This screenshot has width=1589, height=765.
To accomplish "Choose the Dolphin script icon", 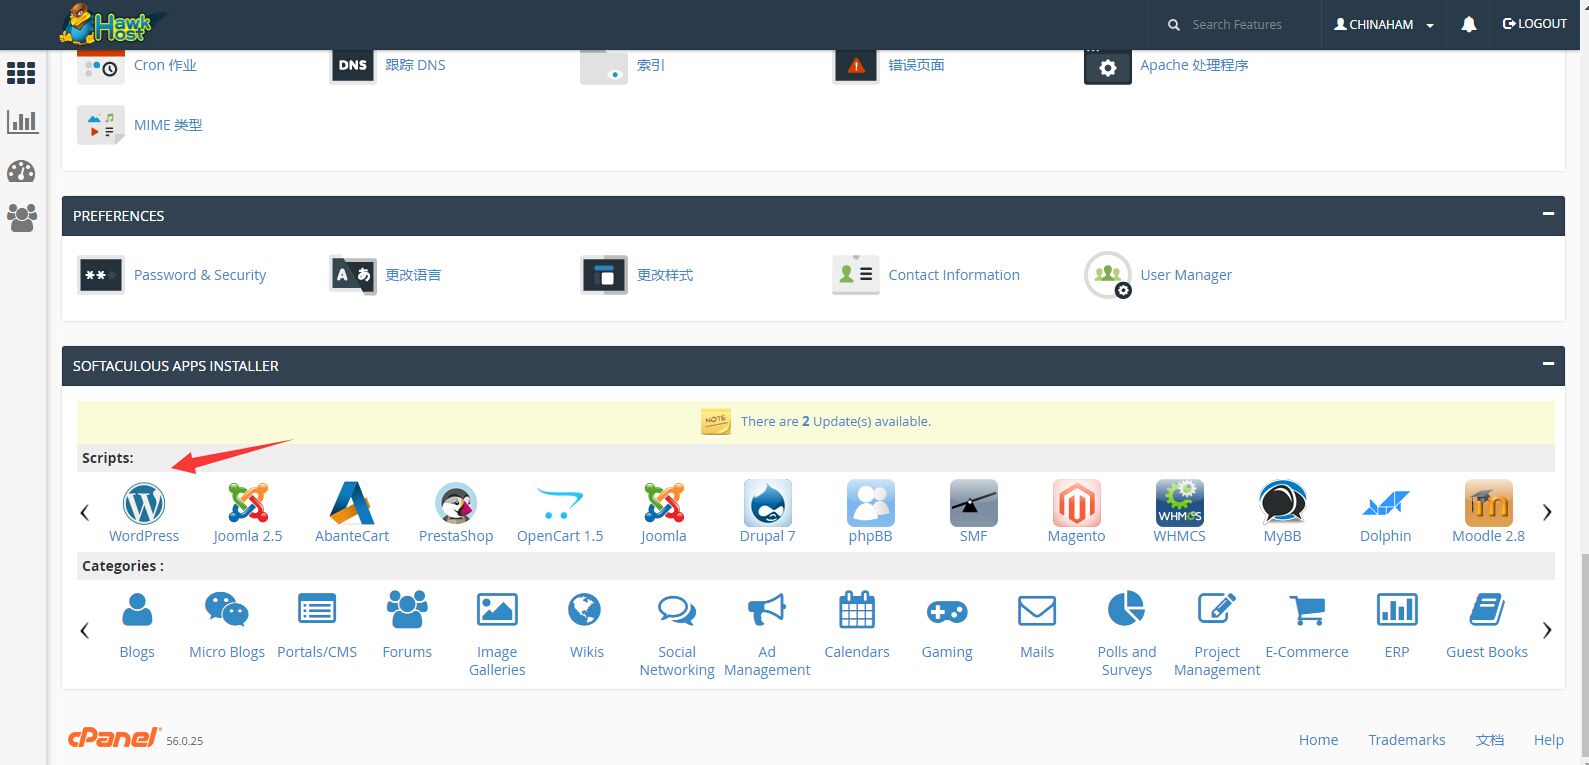I will click(1386, 503).
